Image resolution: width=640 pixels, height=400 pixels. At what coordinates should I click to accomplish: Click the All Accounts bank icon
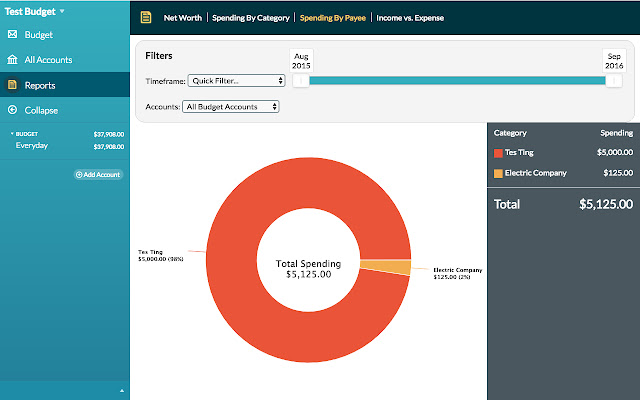[x=12, y=60]
